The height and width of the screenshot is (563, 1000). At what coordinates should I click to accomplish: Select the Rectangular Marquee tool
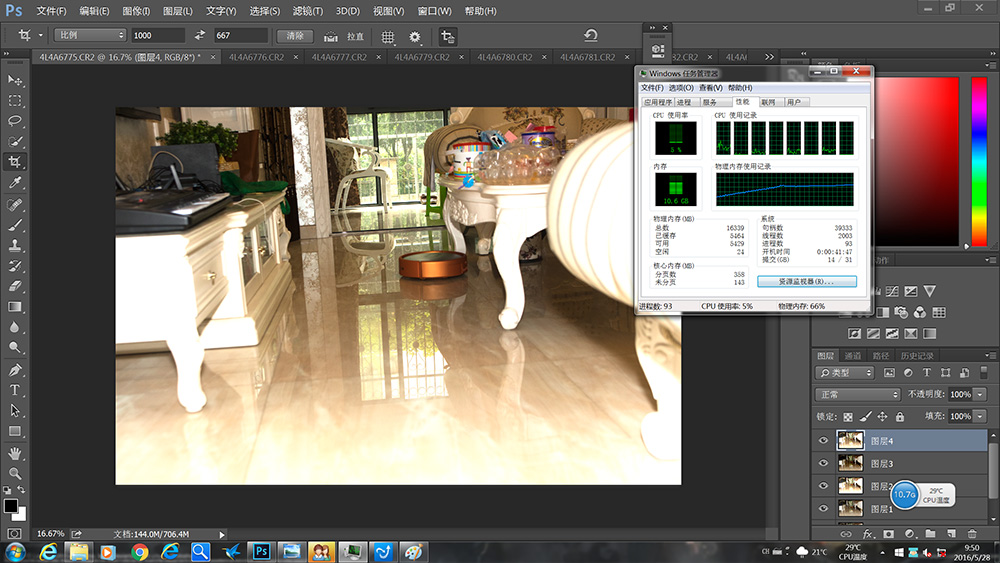pos(15,101)
